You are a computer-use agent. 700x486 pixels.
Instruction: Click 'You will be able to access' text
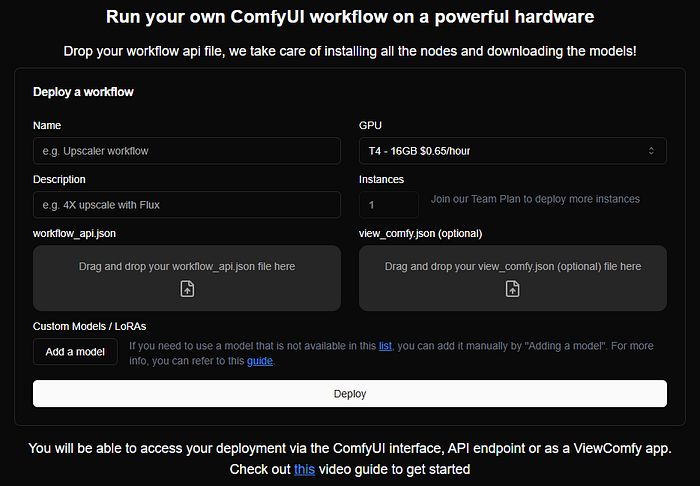[x=350, y=448]
